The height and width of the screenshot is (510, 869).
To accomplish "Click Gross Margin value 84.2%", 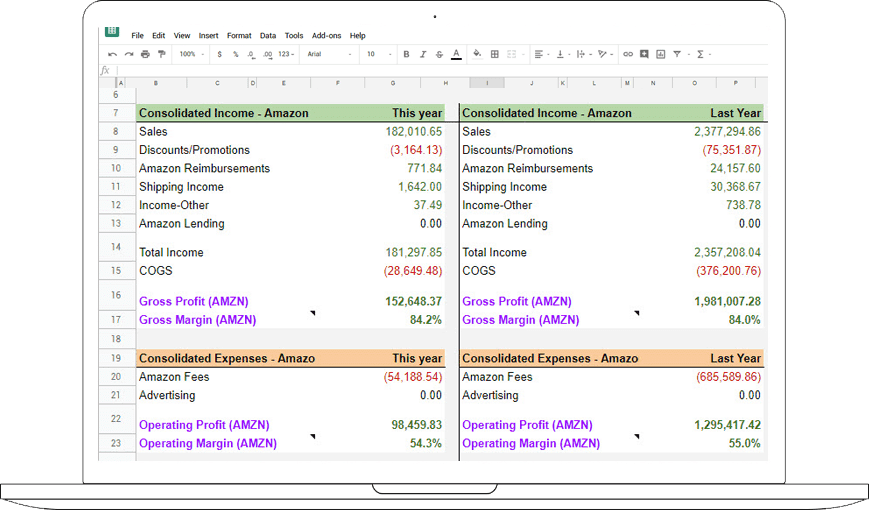I will [x=426, y=320].
